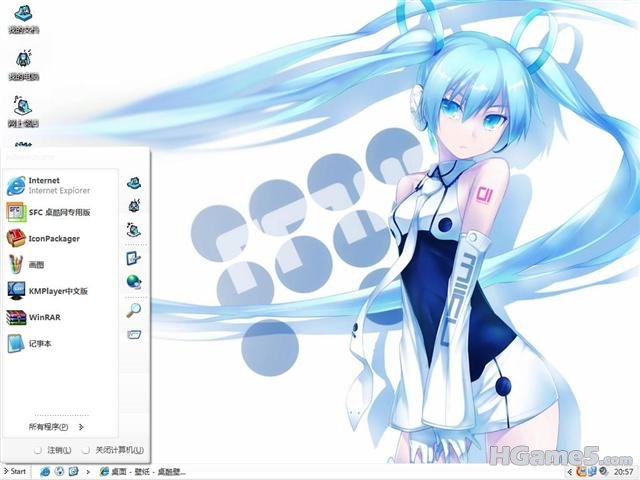Image resolution: width=640 pixels, height=480 pixels.
Task: Click the blue monitors network tray icon
Action: pyautogui.click(x=592, y=472)
